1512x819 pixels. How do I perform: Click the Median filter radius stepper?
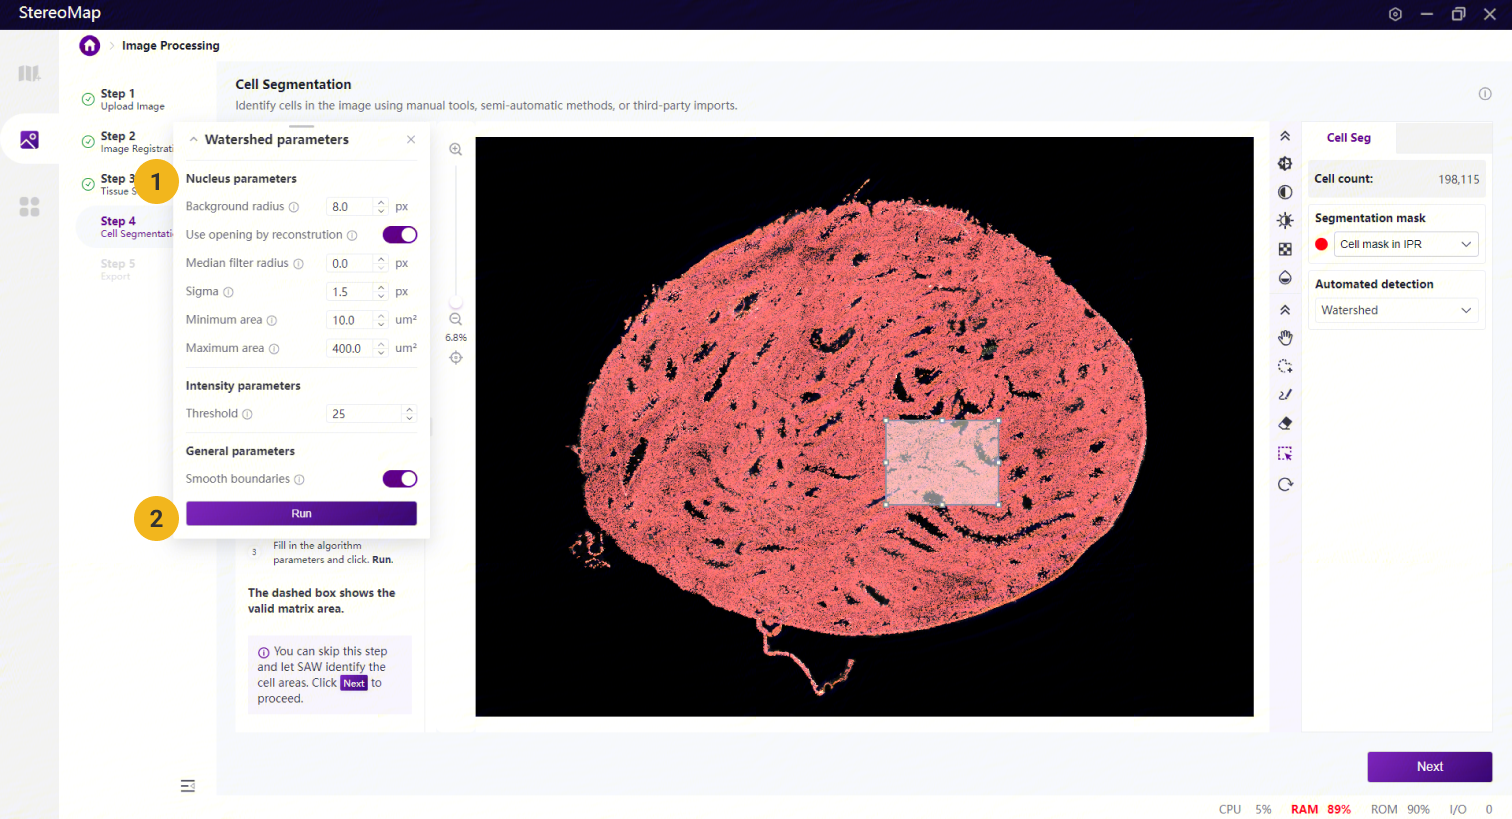click(x=381, y=263)
